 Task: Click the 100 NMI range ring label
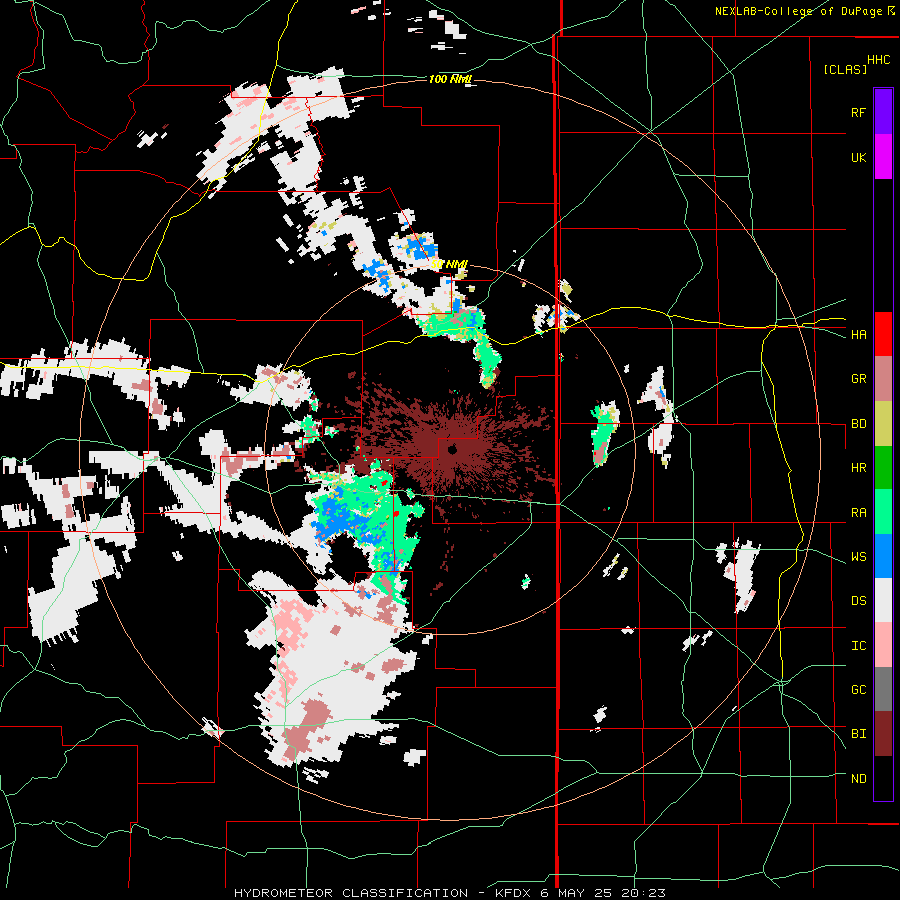(450, 79)
